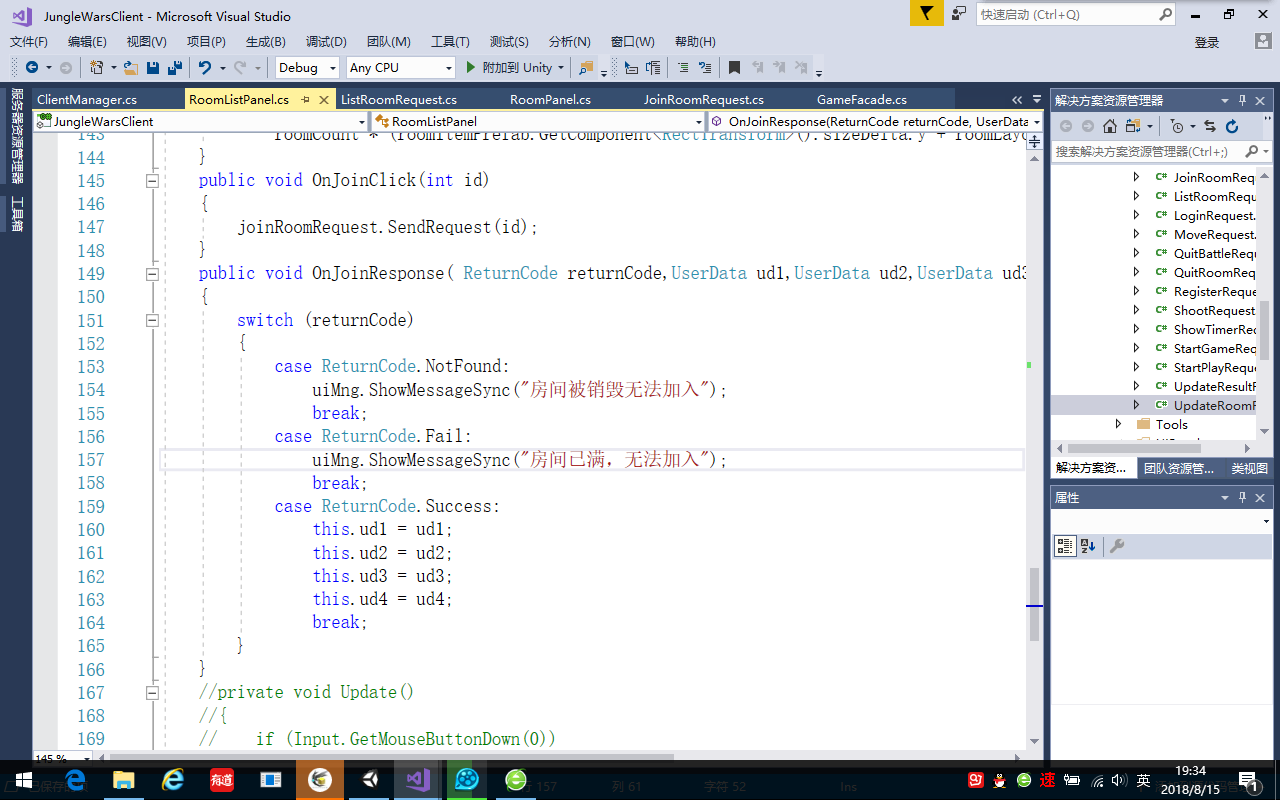Image resolution: width=1280 pixels, height=800 pixels.
Task: Click the Open File folder icon
Action: click(132, 68)
